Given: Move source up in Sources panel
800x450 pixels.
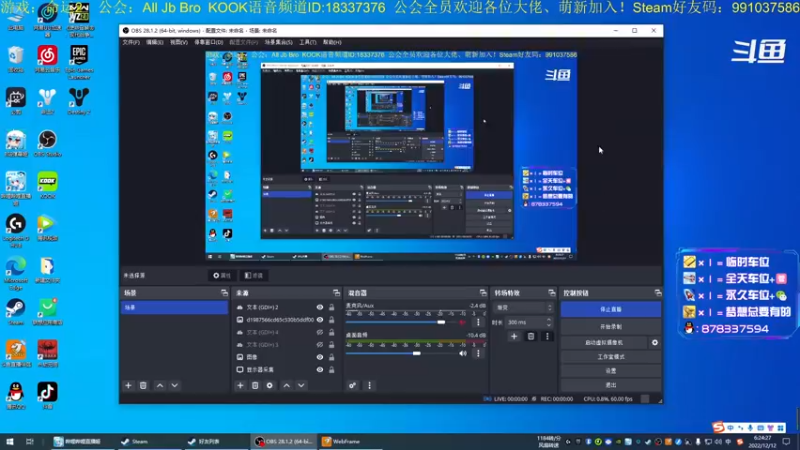Looking at the screenshot, I should pos(286,386).
